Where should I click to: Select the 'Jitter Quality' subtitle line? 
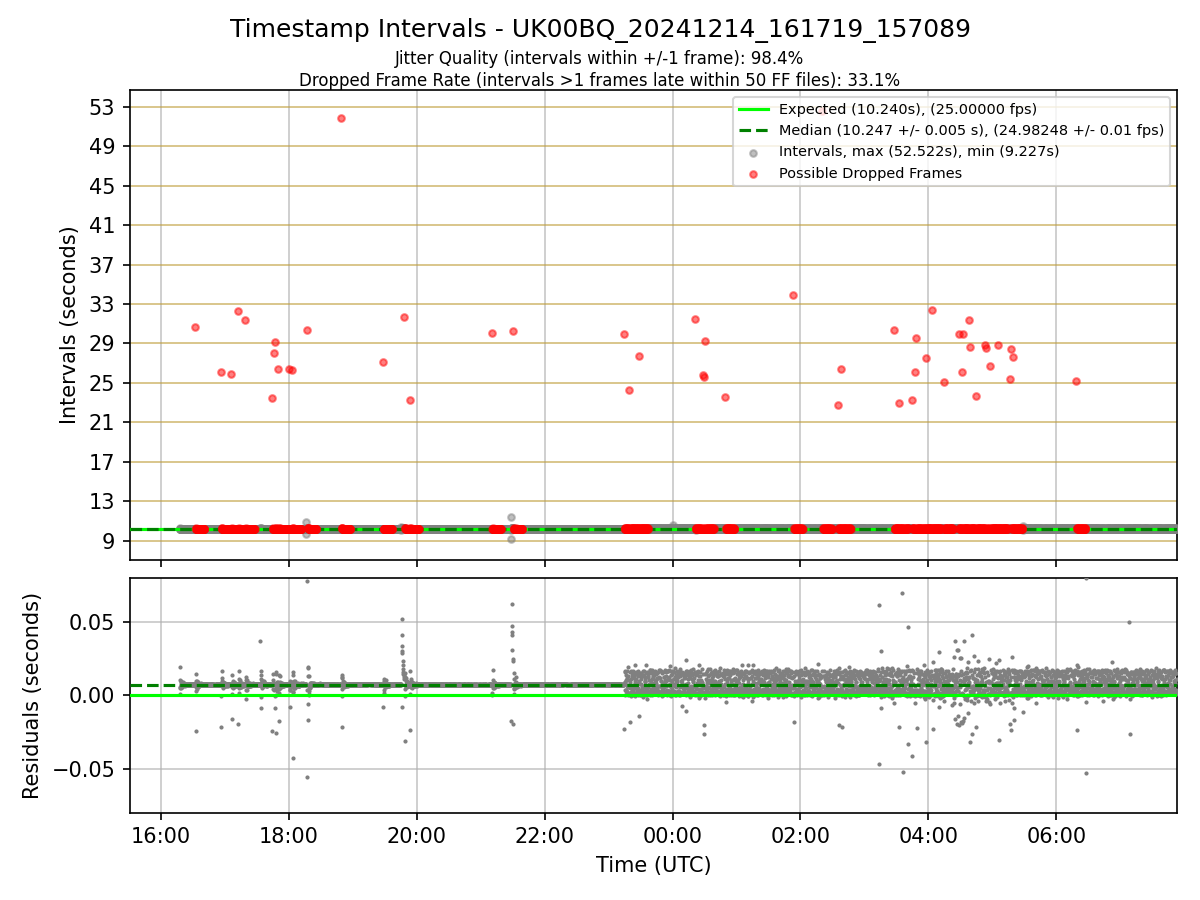pos(599,59)
